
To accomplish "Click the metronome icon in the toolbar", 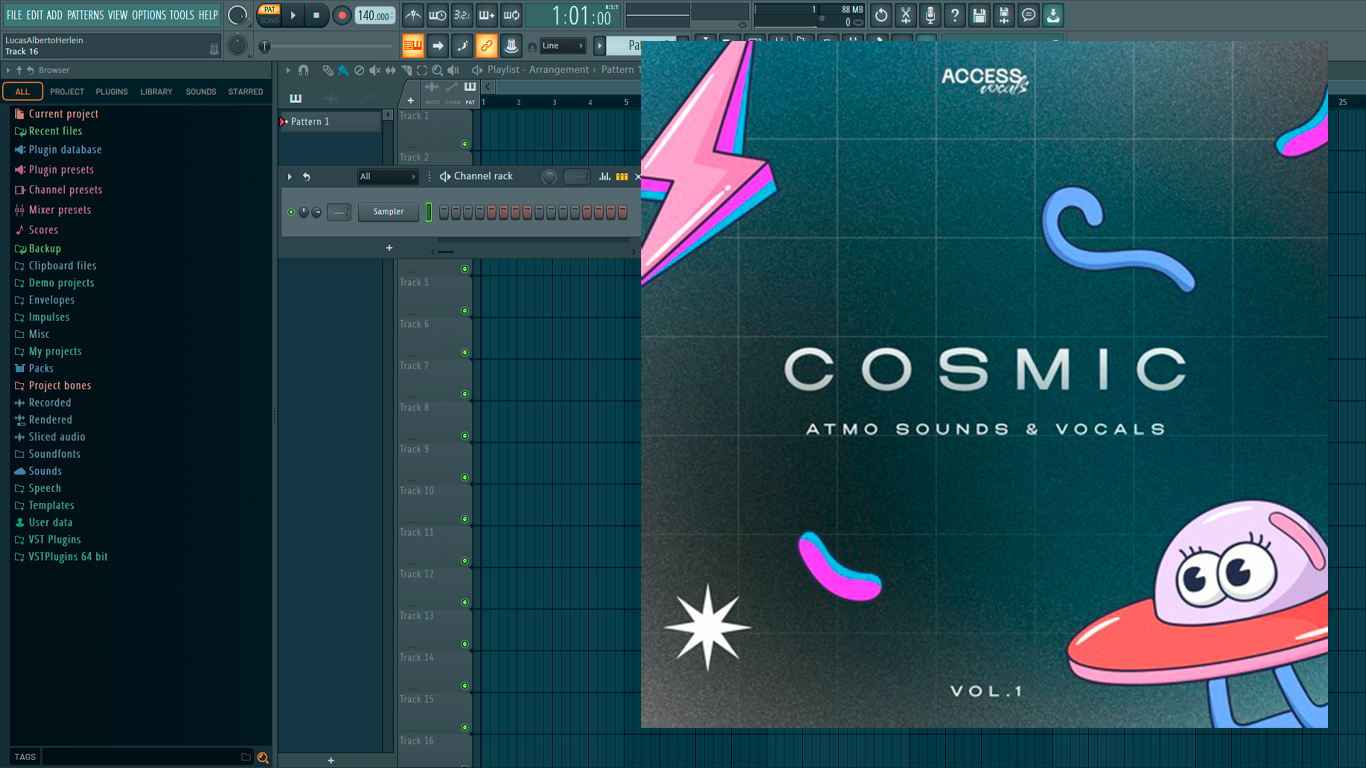I will pos(414,15).
